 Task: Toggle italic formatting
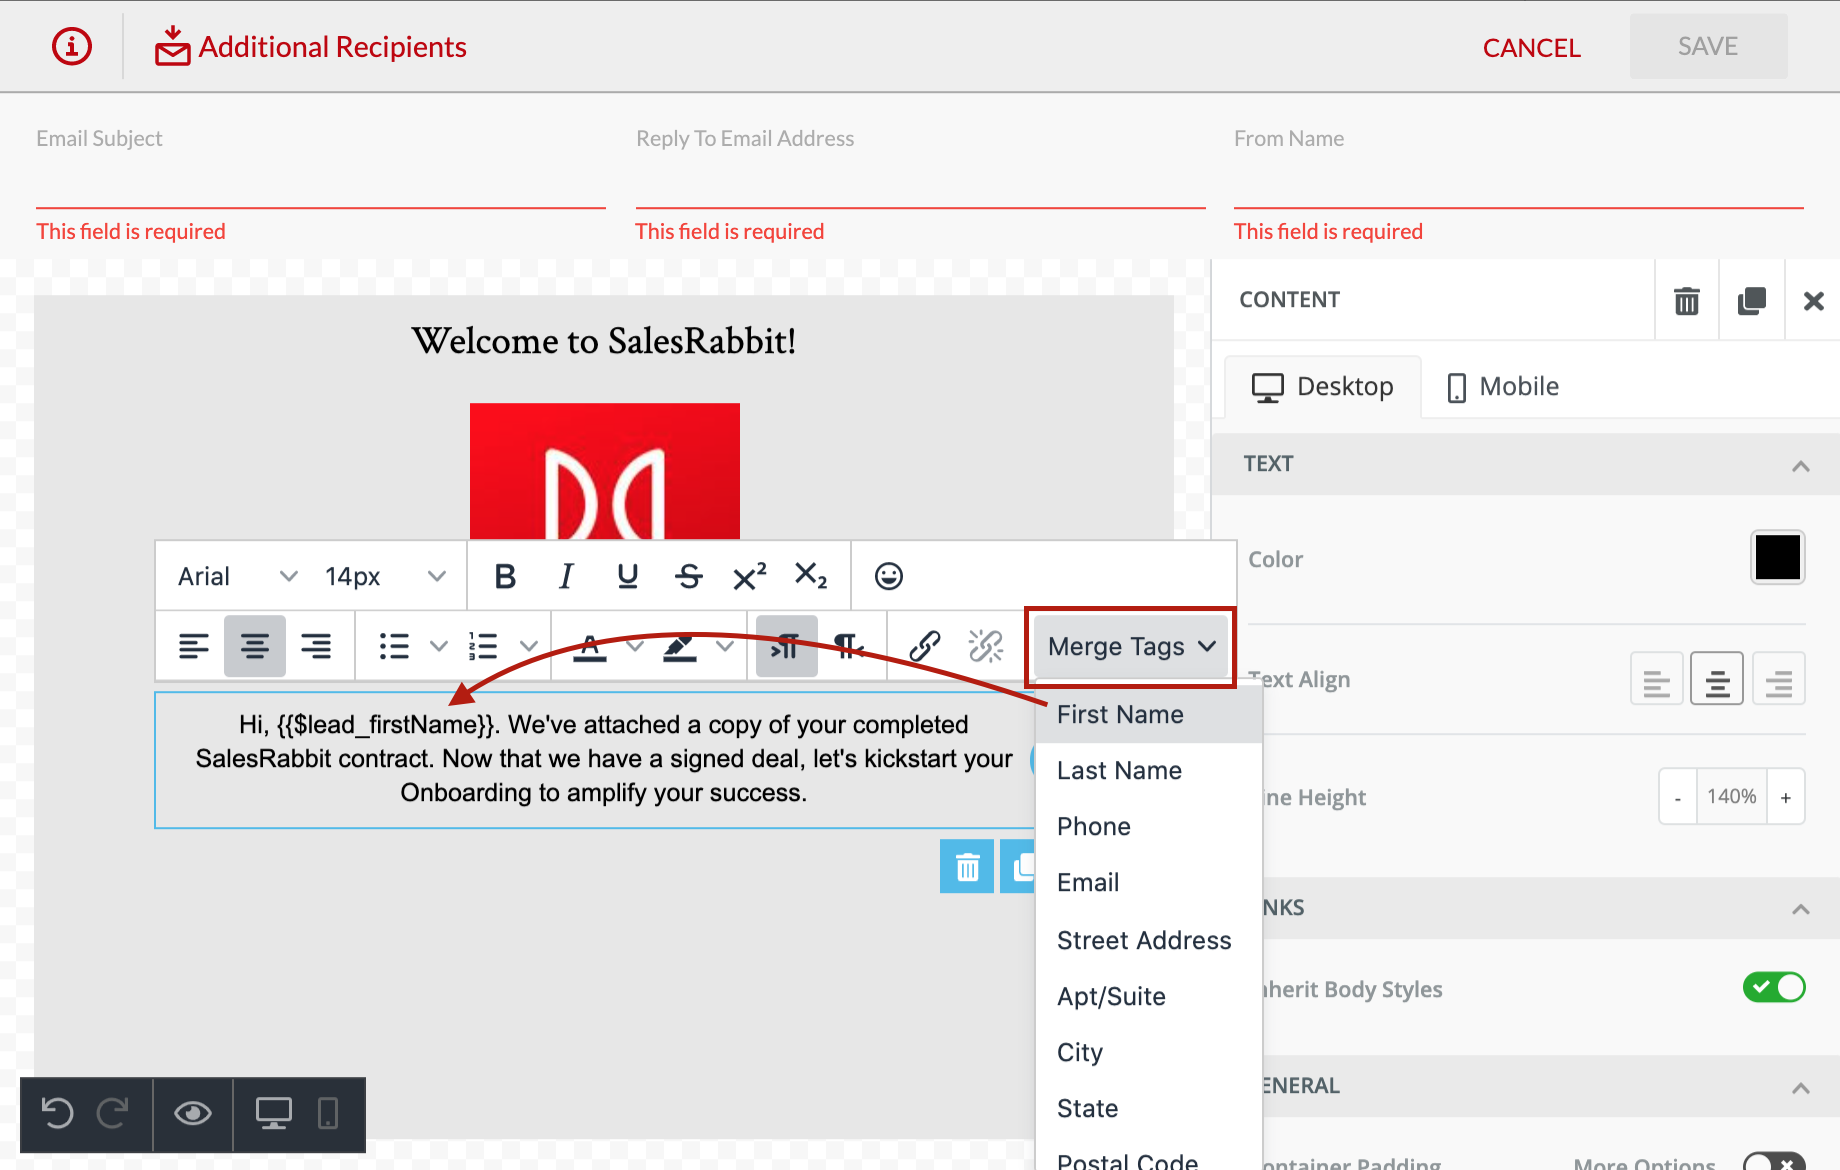click(x=566, y=576)
